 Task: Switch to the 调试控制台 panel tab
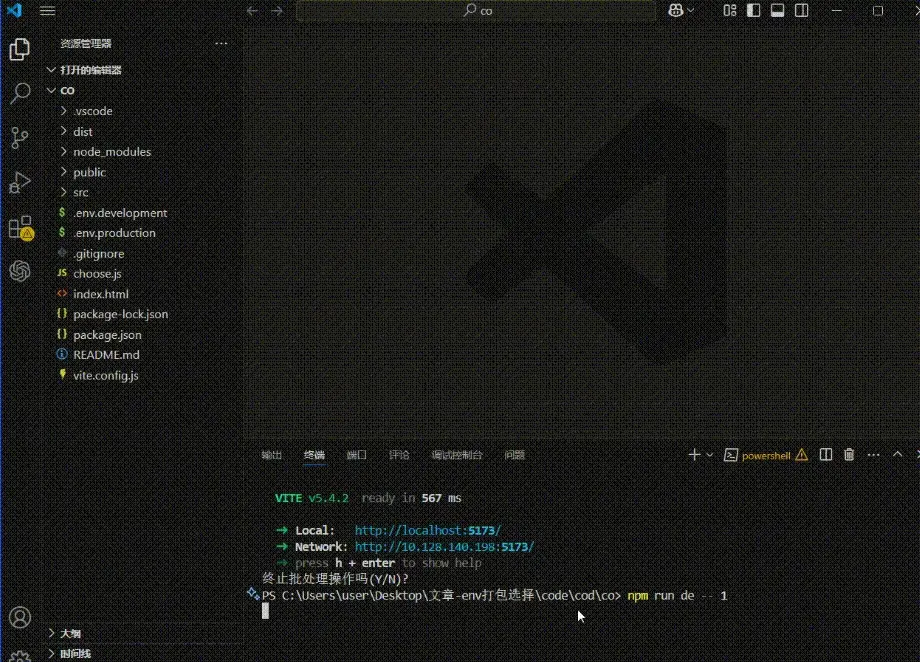pos(457,455)
